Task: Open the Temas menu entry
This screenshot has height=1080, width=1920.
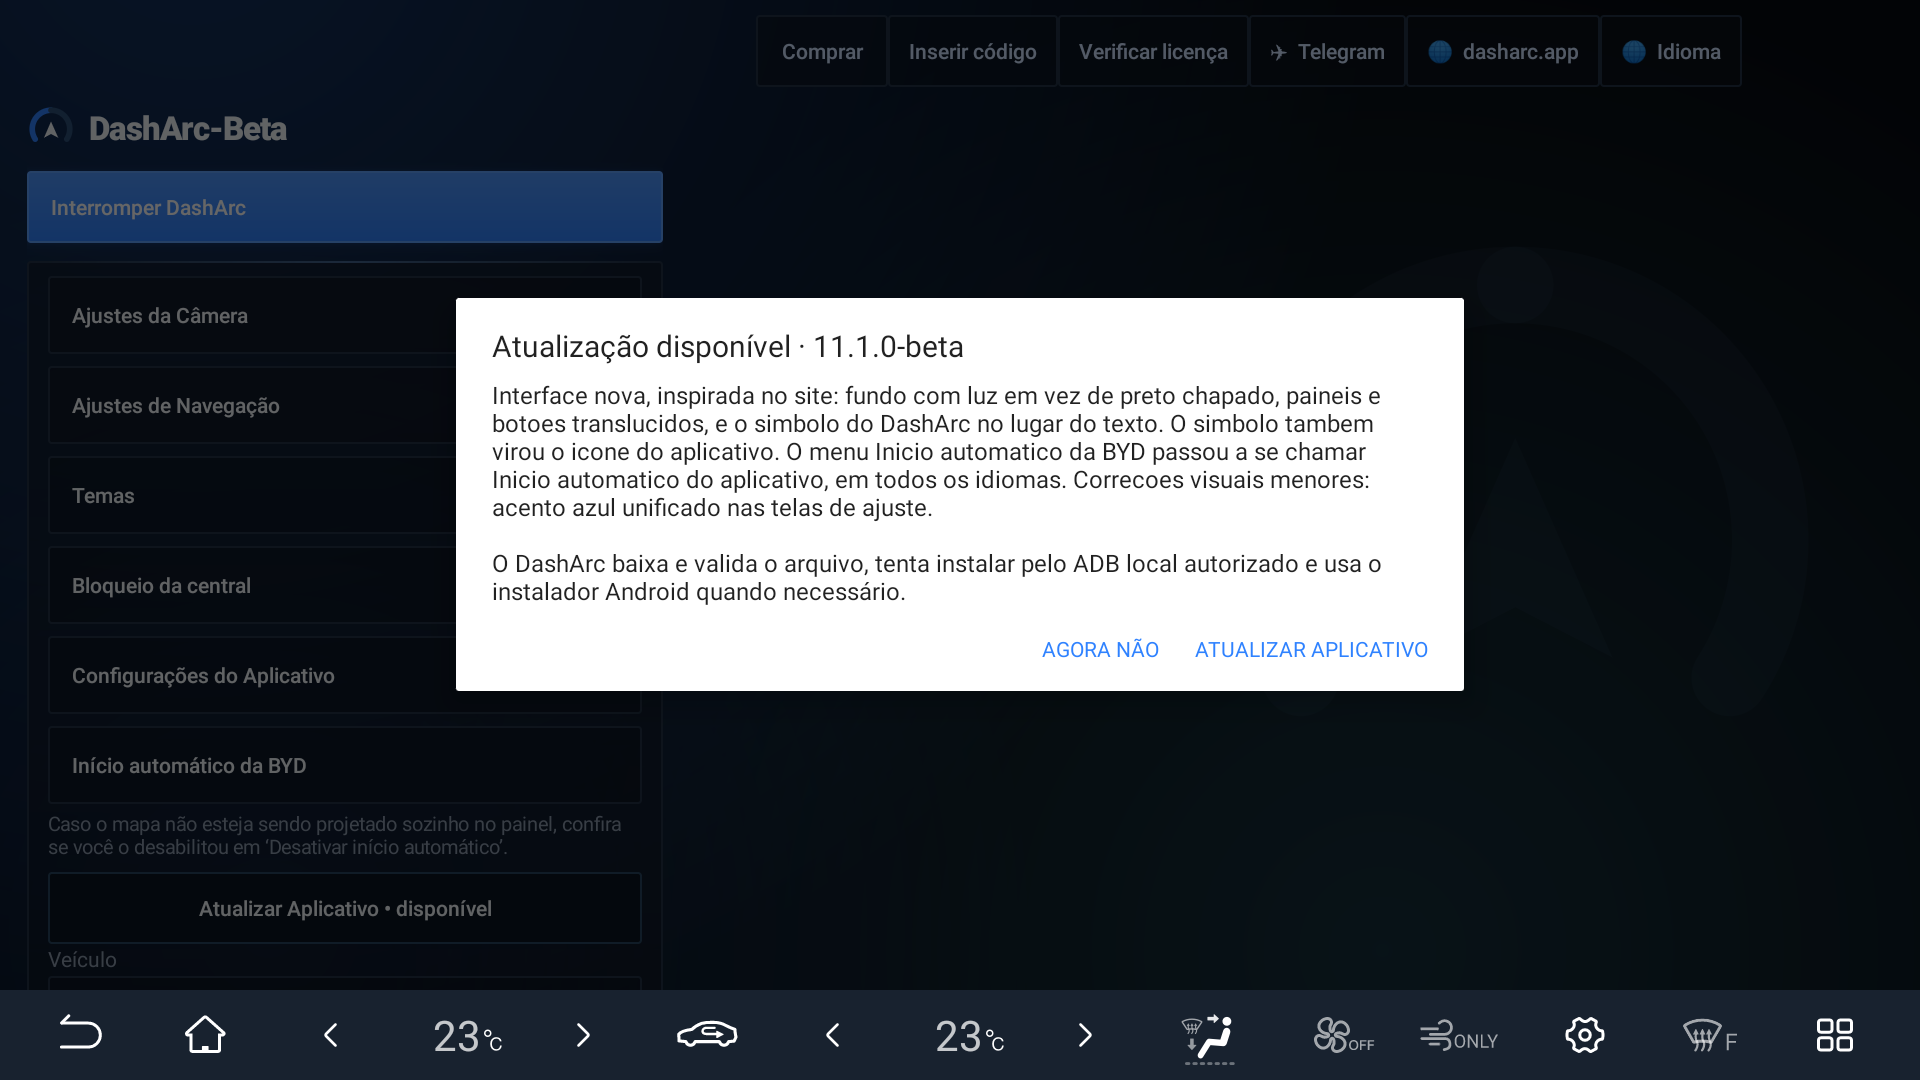Action: coord(345,495)
